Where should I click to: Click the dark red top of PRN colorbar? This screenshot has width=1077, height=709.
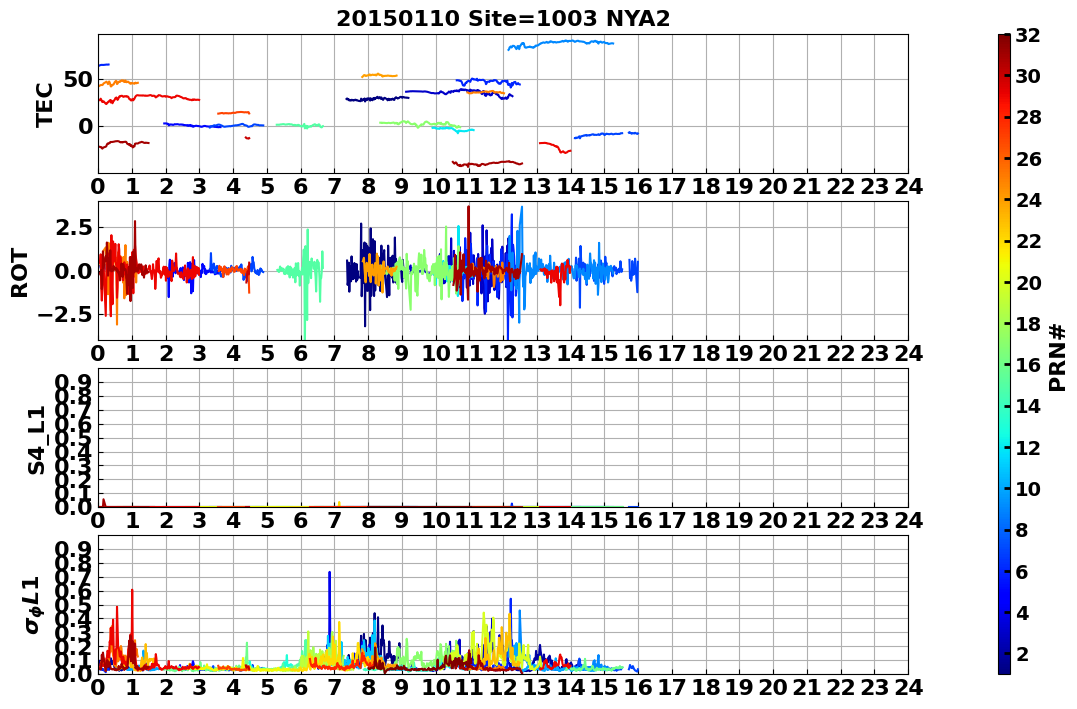pos(1004,40)
